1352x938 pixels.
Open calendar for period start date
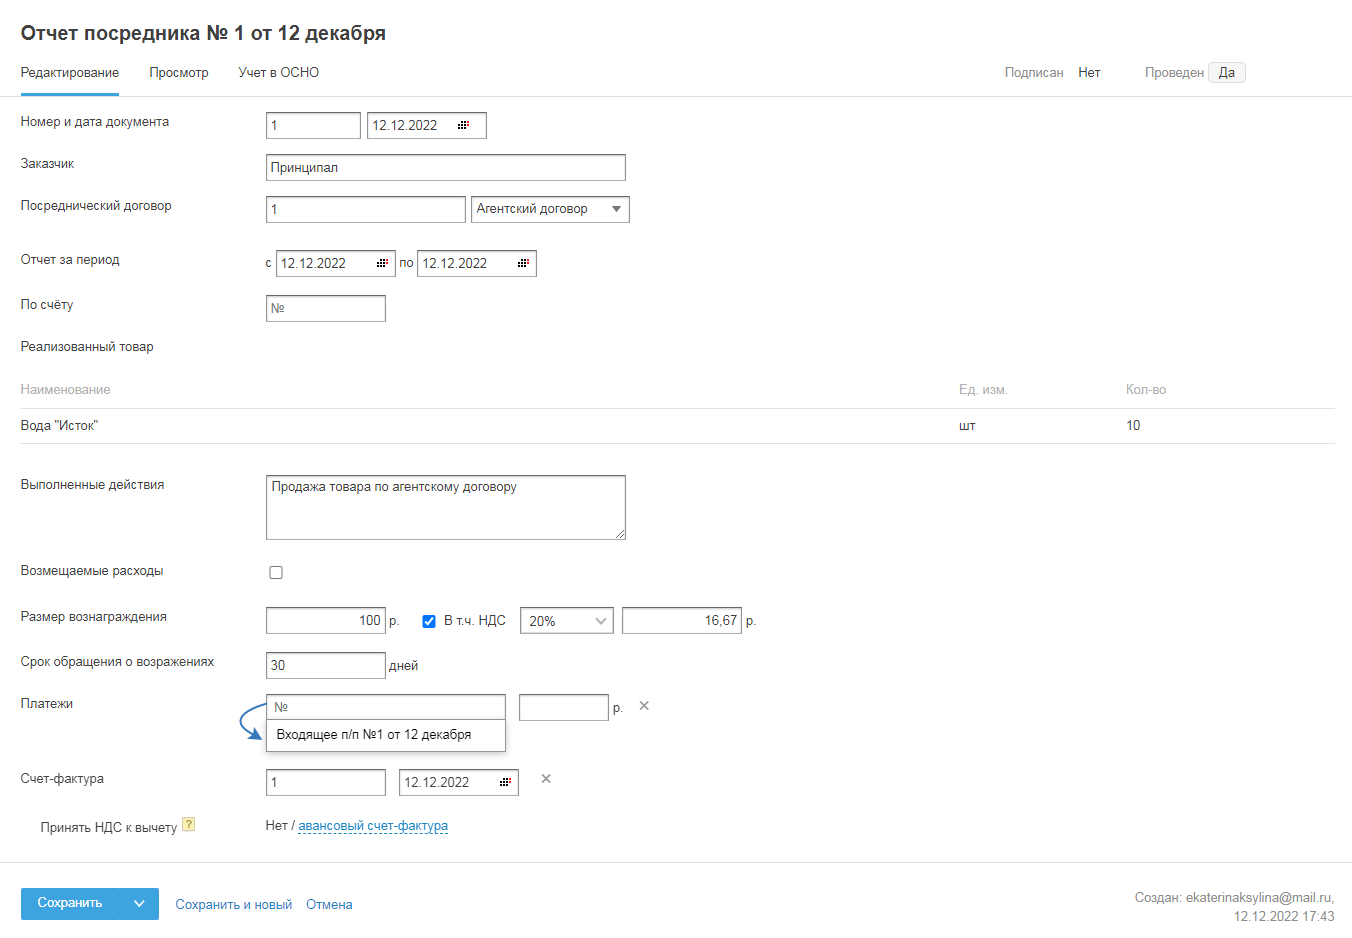click(x=382, y=263)
